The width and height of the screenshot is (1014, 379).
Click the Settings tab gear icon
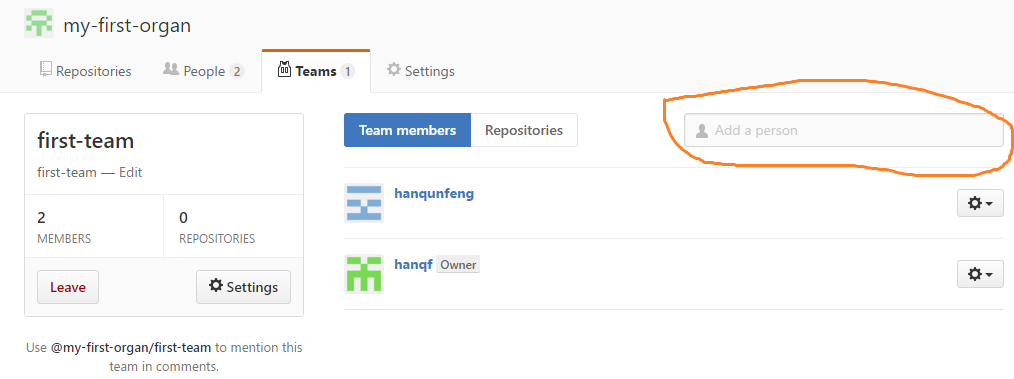(394, 69)
